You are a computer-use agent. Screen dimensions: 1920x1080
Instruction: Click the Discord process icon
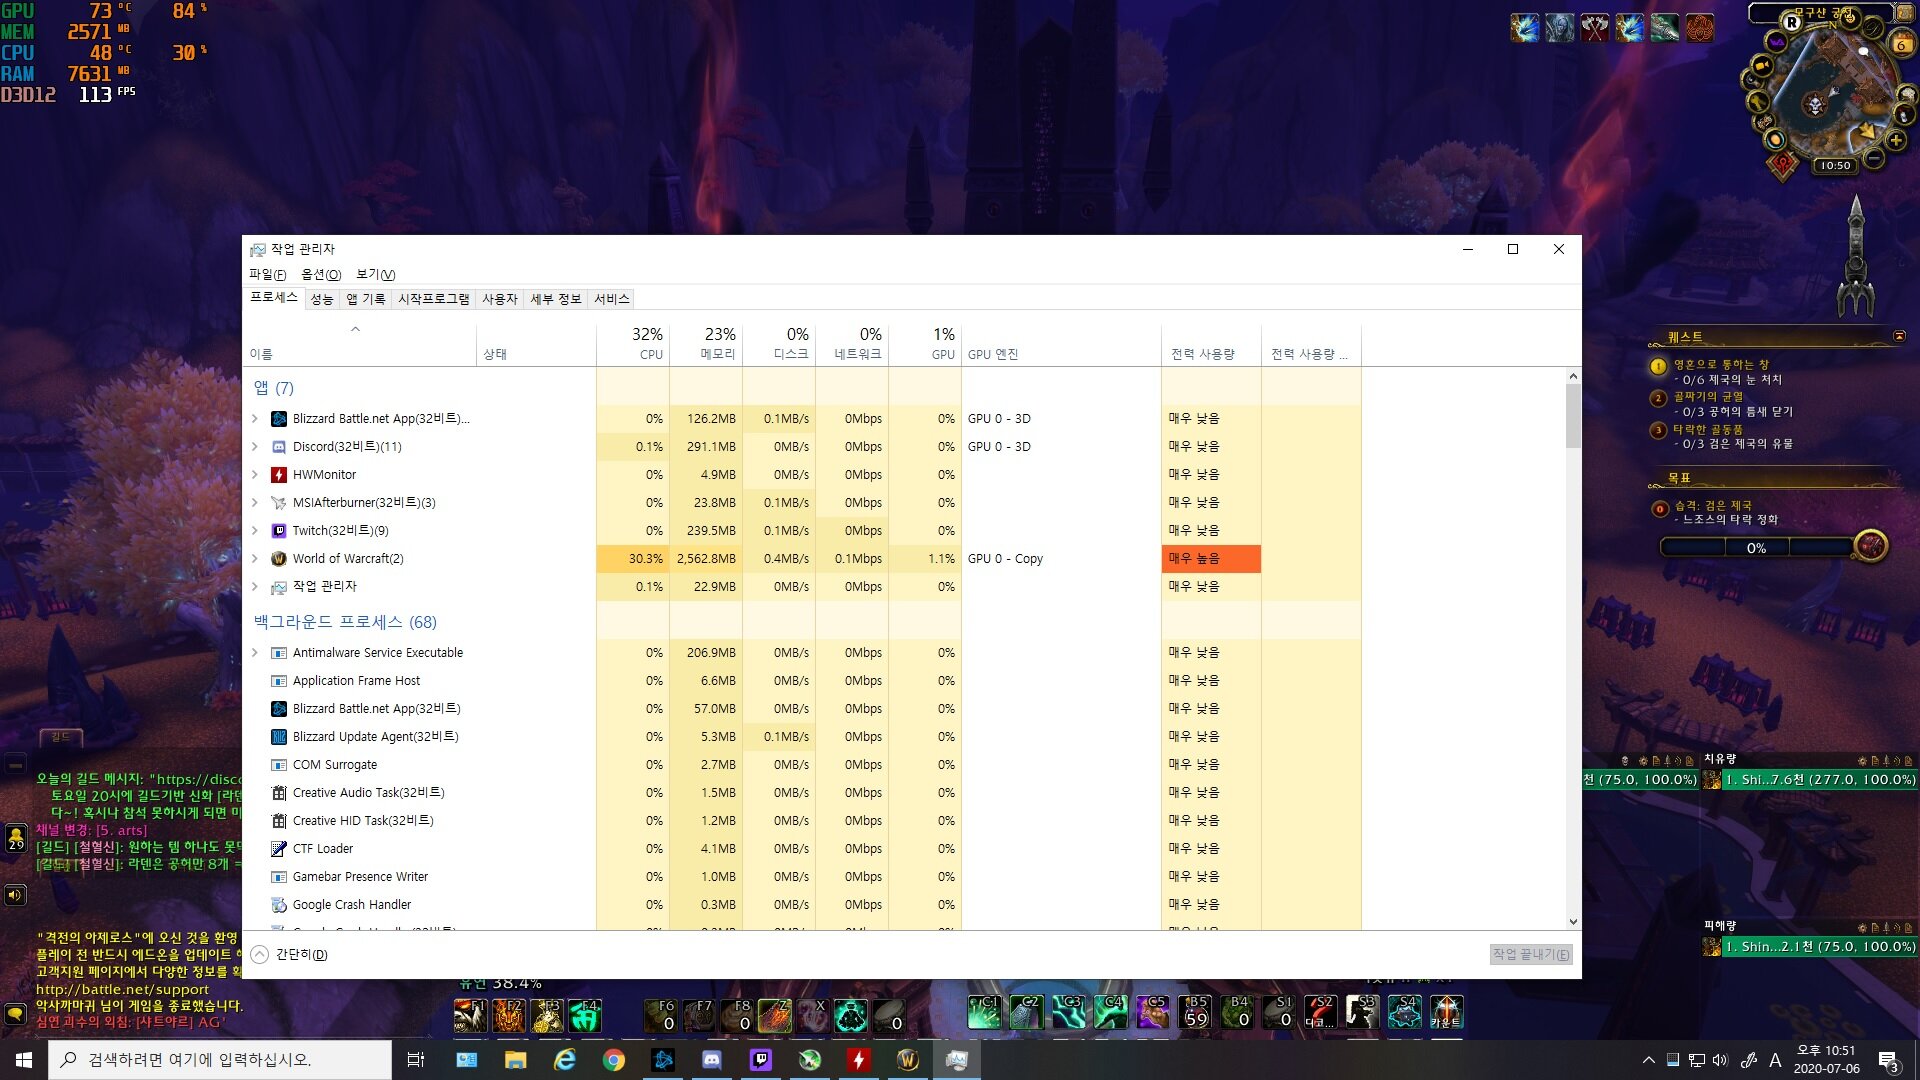[279, 447]
